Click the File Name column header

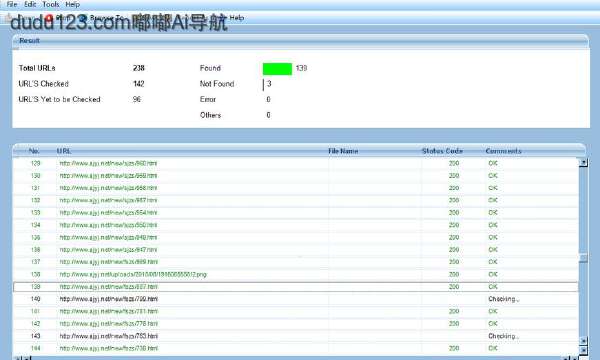343,151
